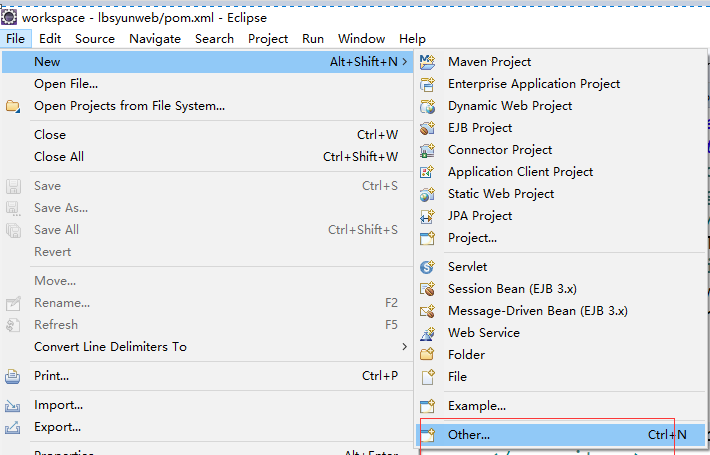
Task: Open the Project menu
Action: (x=268, y=39)
